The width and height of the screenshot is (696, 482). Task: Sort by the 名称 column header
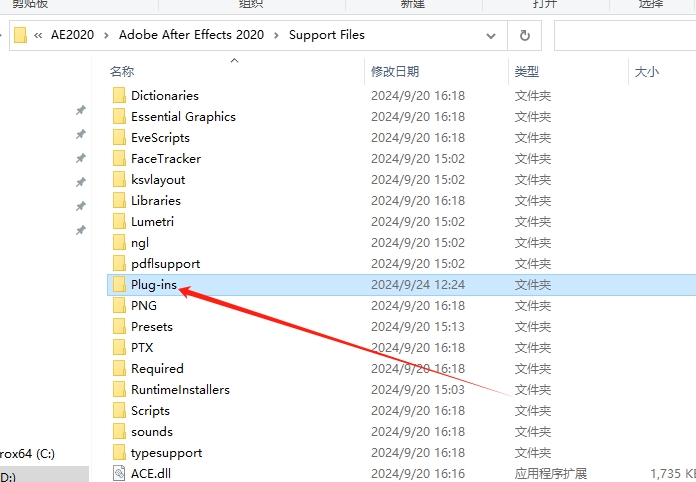click(122, 71)
